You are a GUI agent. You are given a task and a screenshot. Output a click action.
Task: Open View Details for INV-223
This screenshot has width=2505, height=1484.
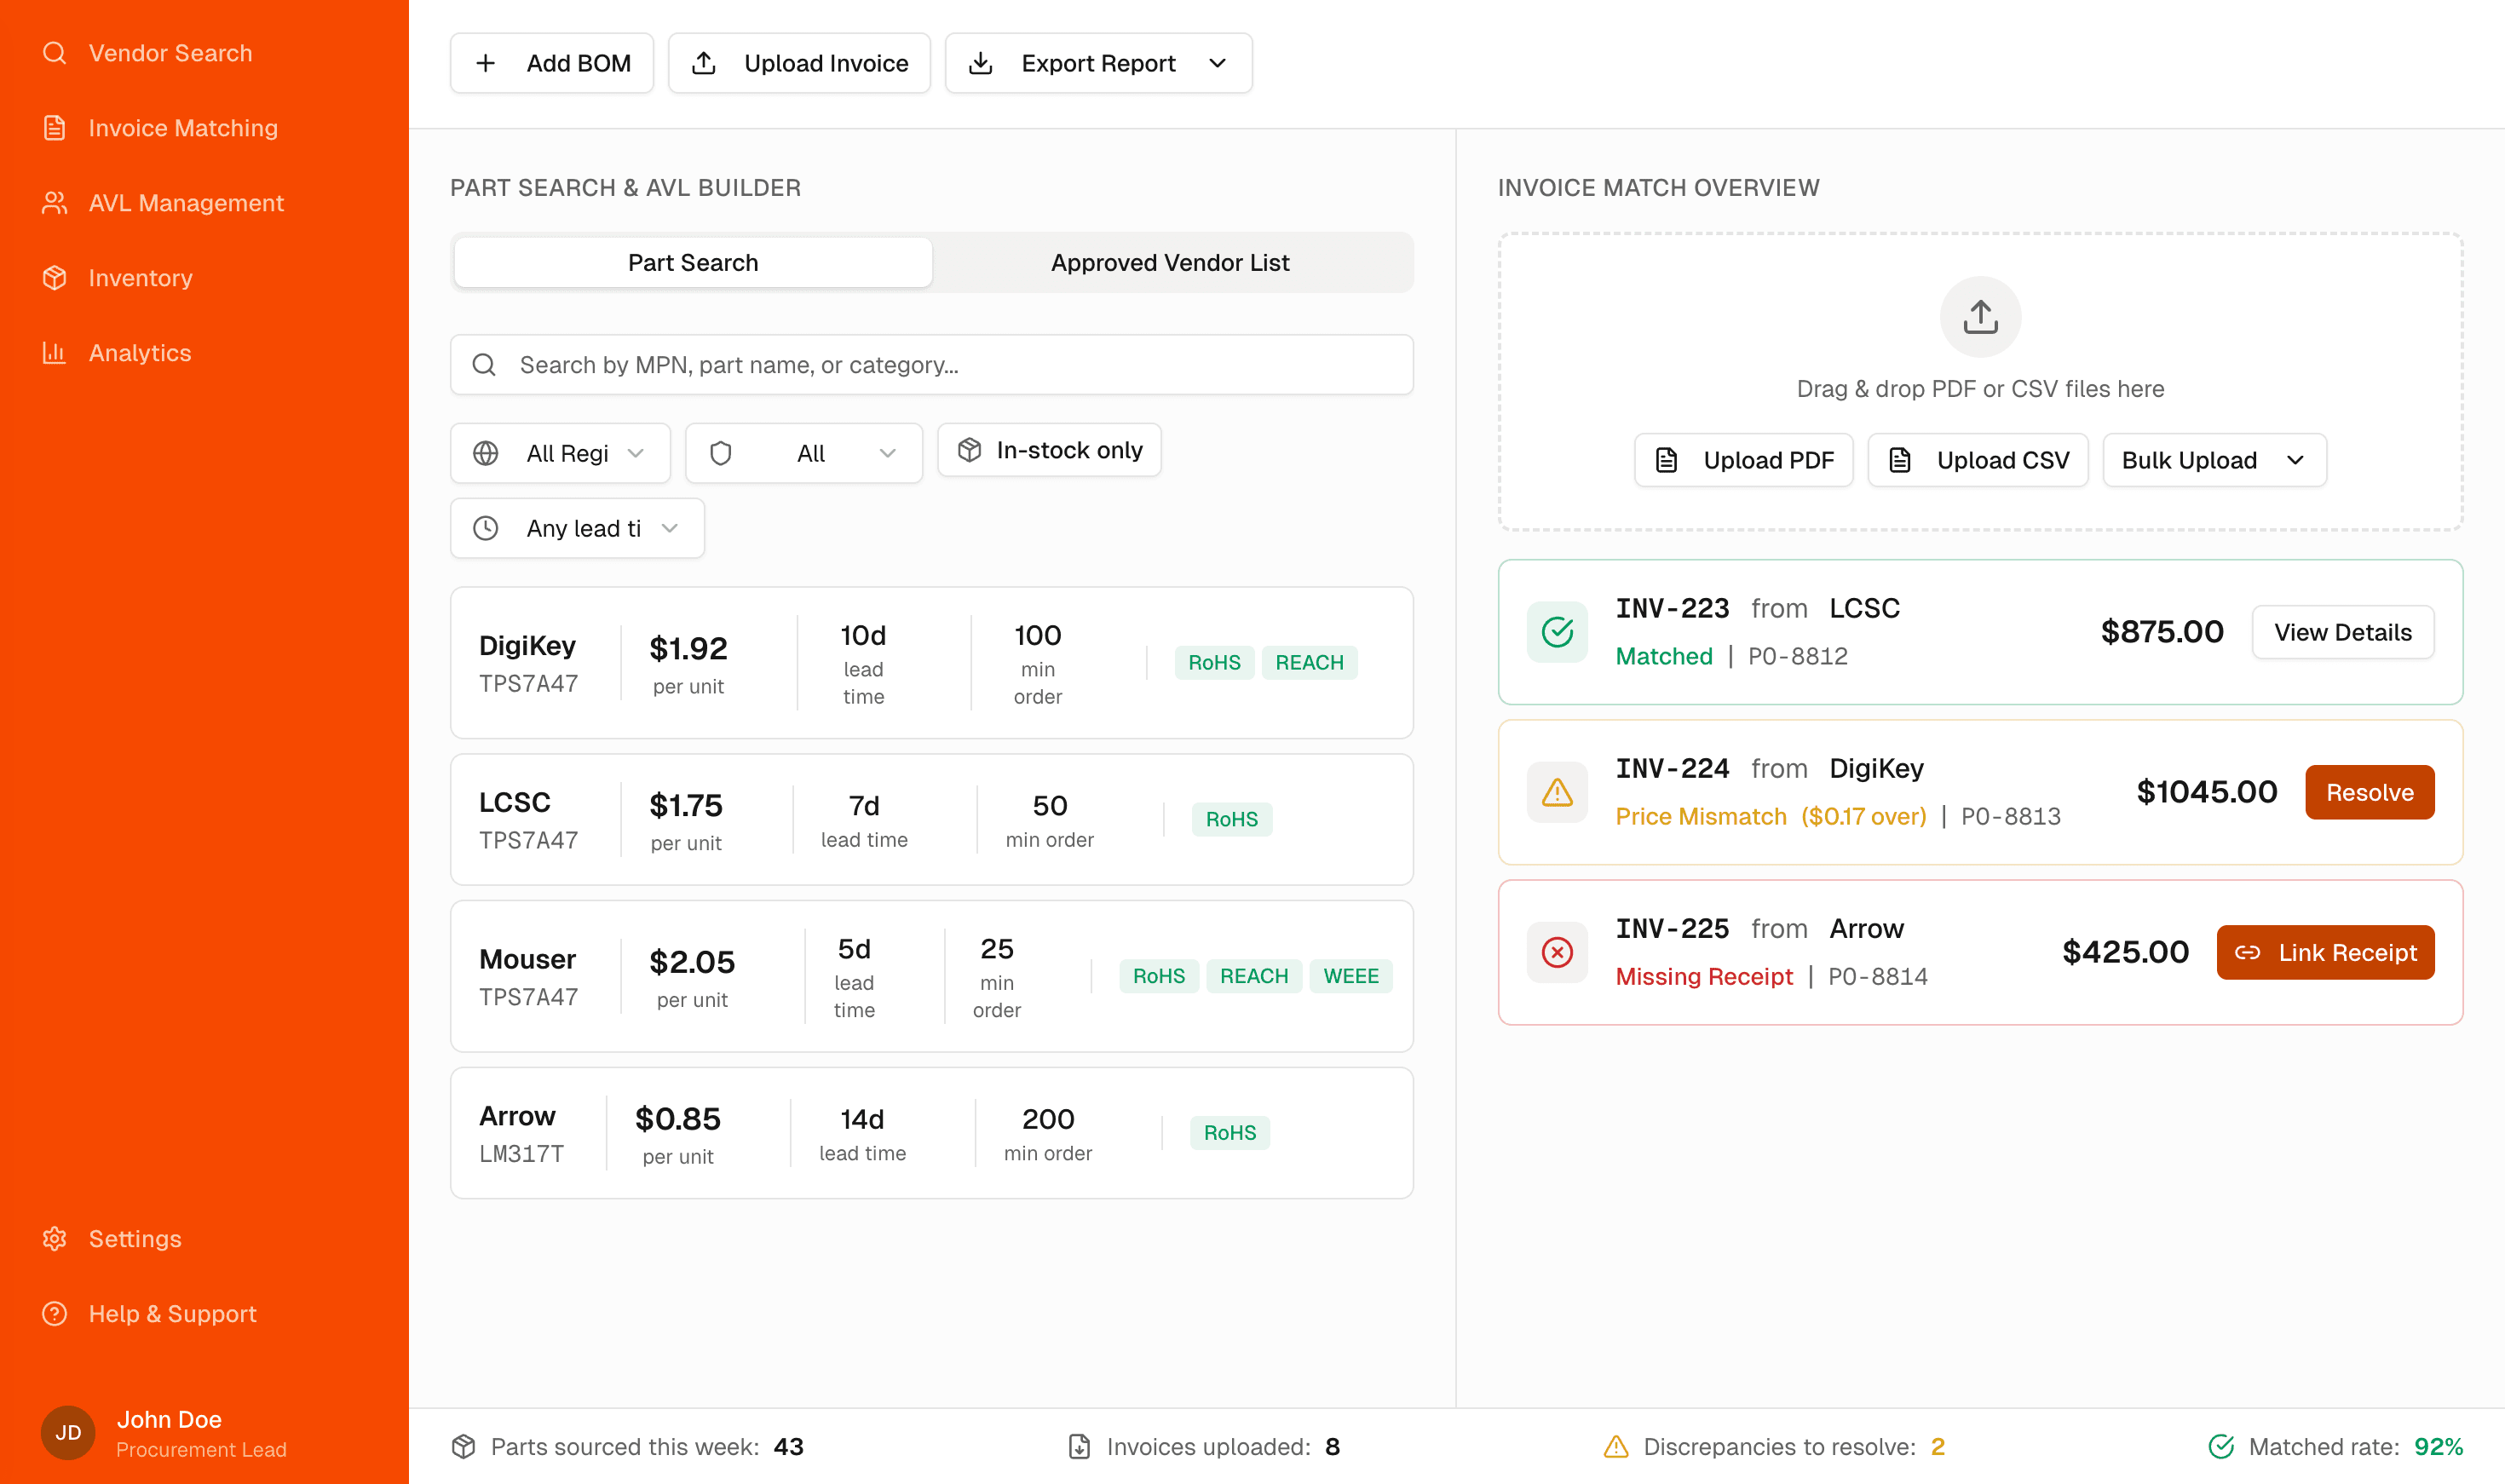[2342, 631]
